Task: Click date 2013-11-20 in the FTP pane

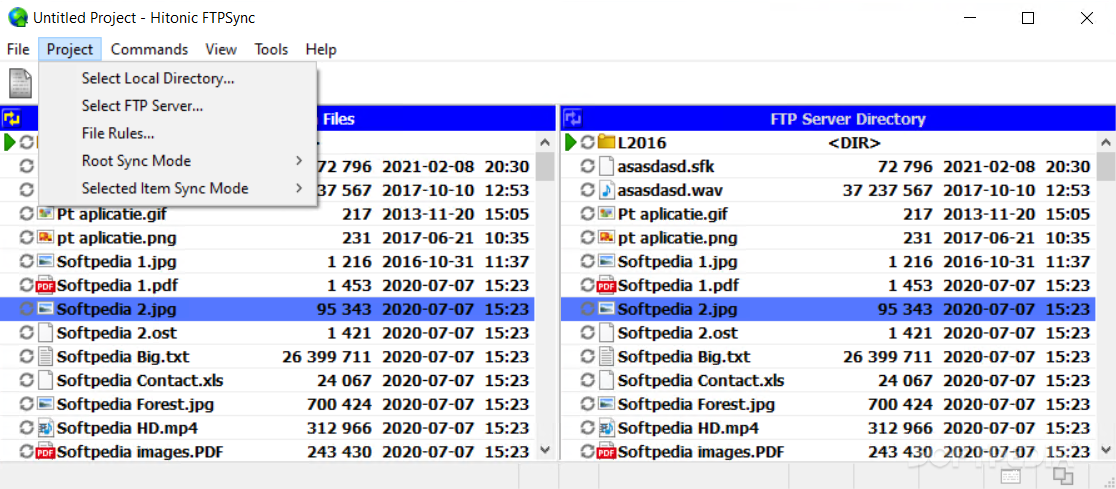Action: (989, 214)
